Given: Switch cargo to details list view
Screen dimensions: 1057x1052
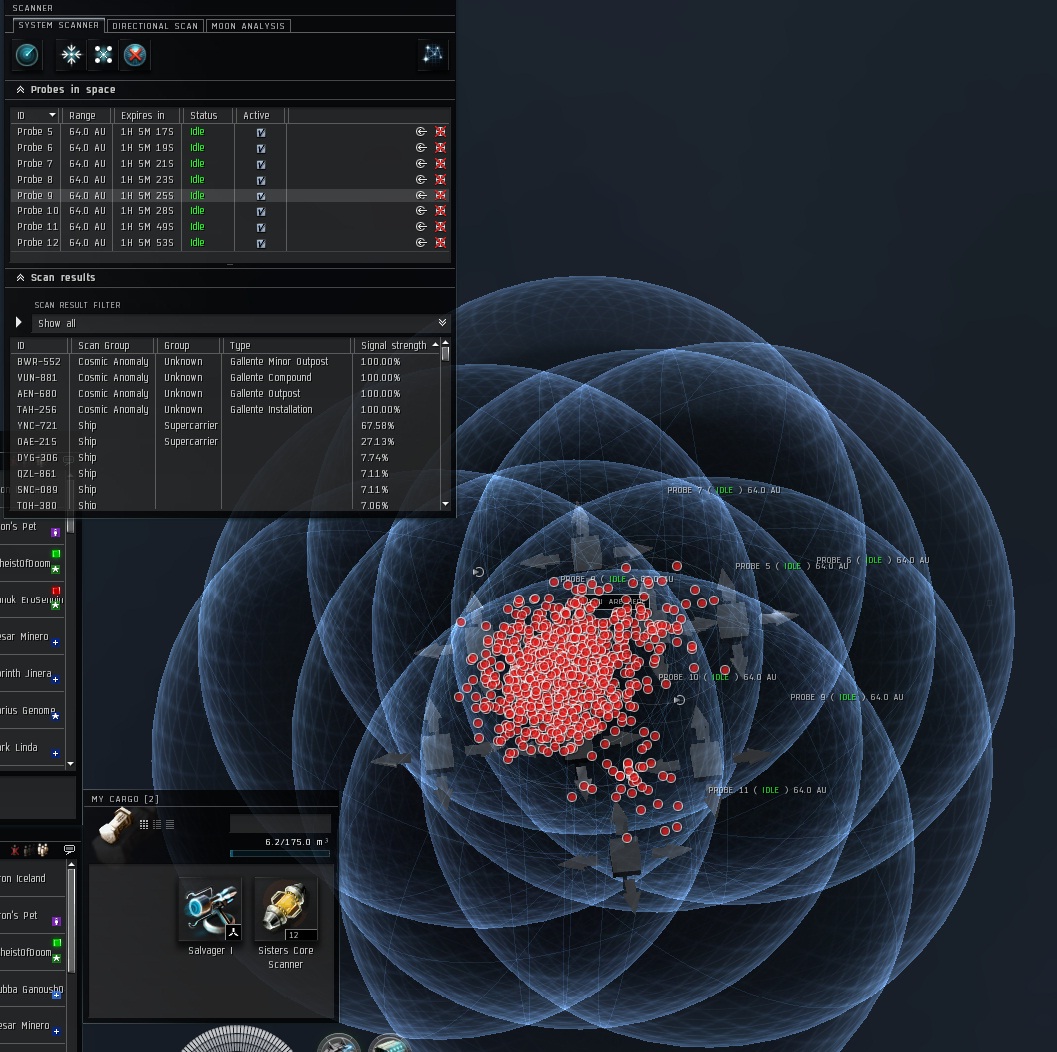Looking at the screenshot, I should tap(157, 824).
